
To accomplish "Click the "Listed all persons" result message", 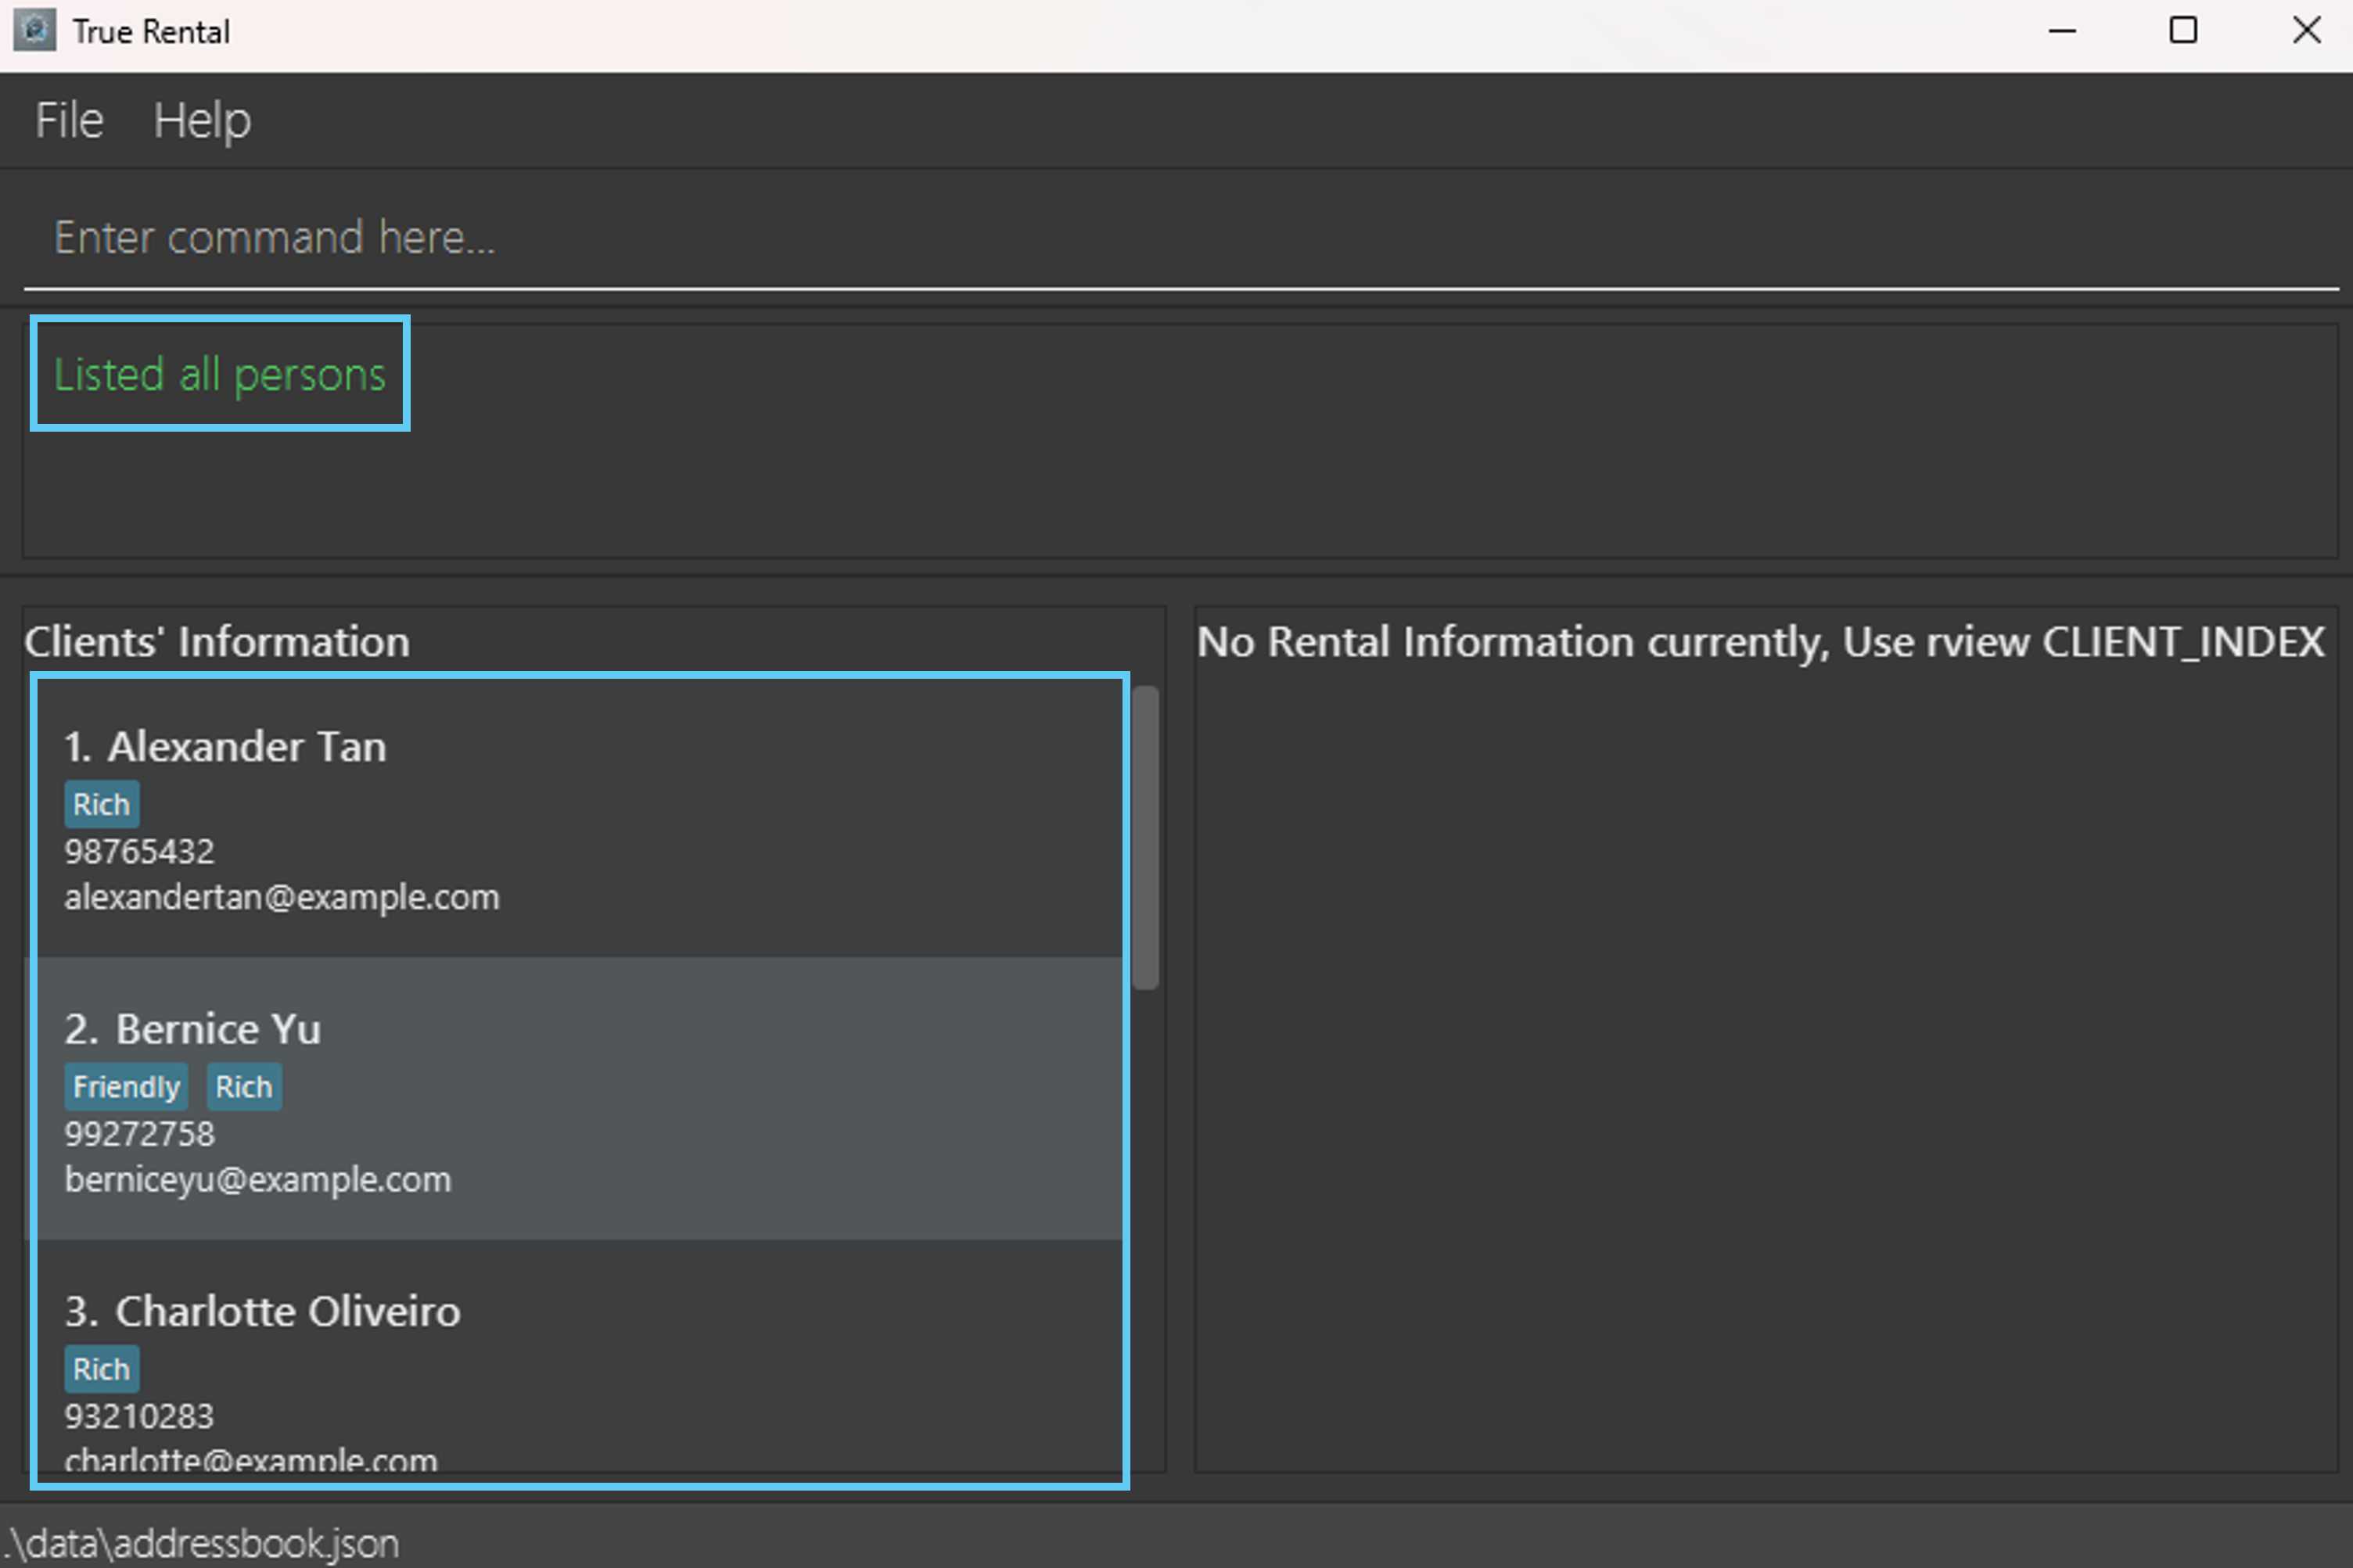I will tap(220, 375).
